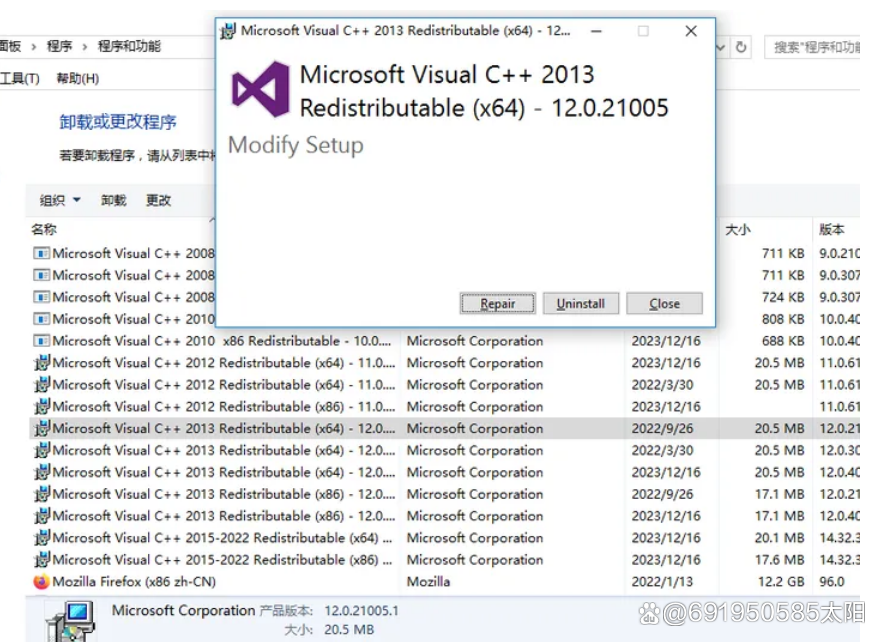Image resolution: width=883 pixels, height=644 pixels.
Task: Click the 2022/1/13 install date cell
Action: (662, 582)
